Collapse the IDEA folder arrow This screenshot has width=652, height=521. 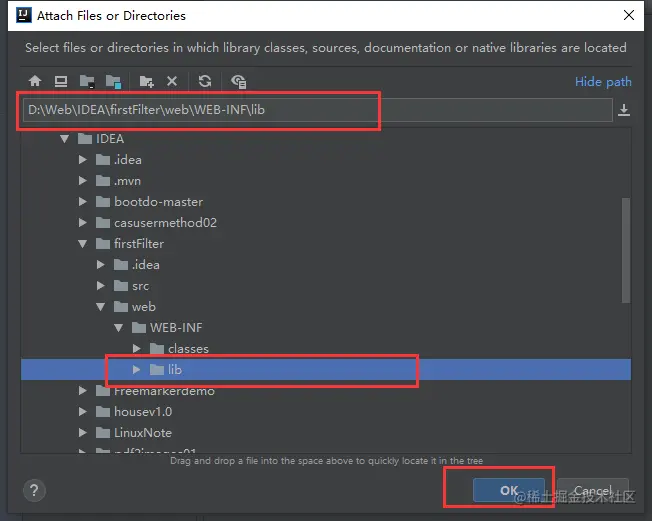[64, 138]
